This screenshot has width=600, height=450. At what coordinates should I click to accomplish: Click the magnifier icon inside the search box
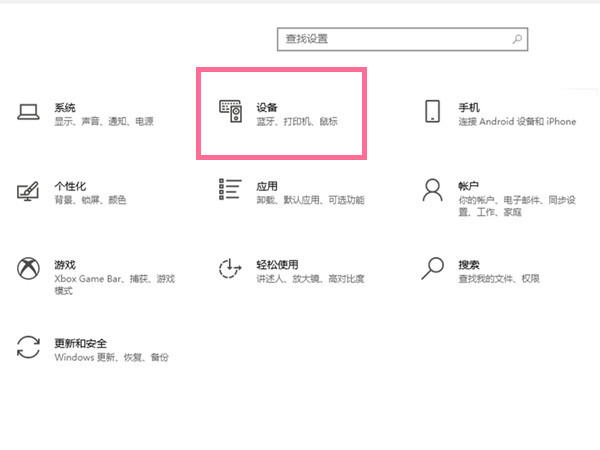pos(517,39)
